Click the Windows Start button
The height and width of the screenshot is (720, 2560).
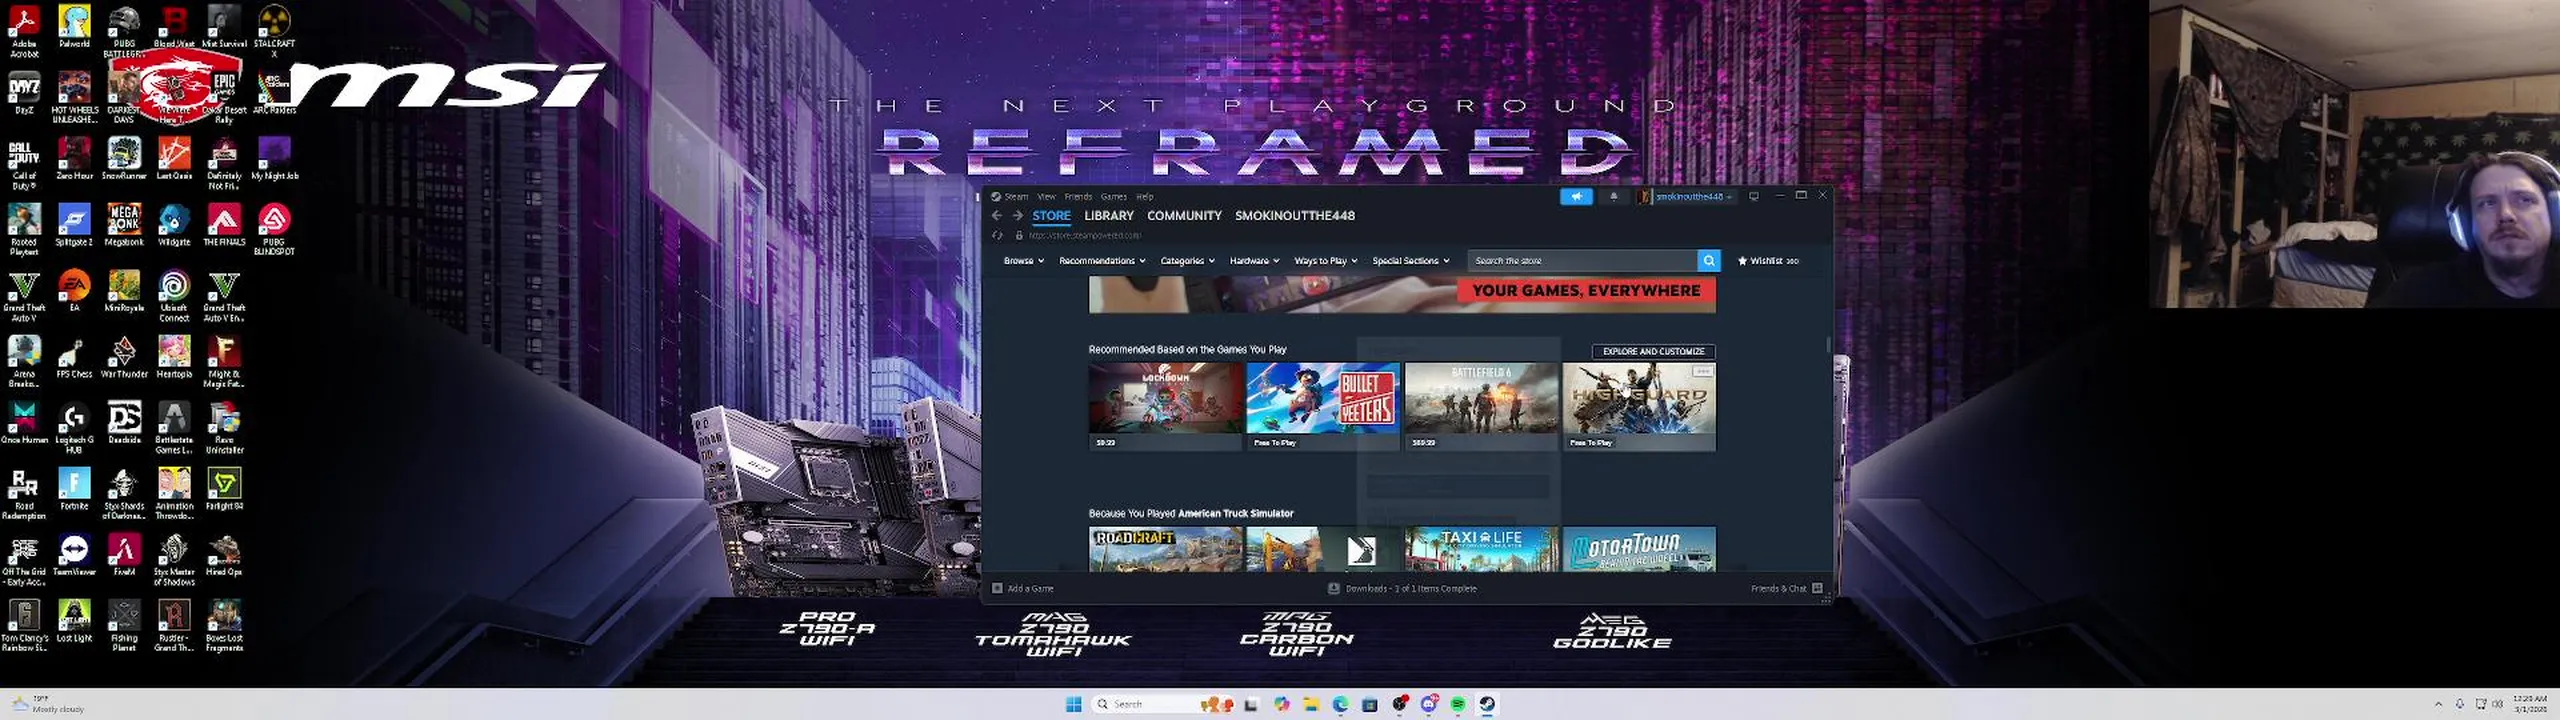[x=1074, y=704]
